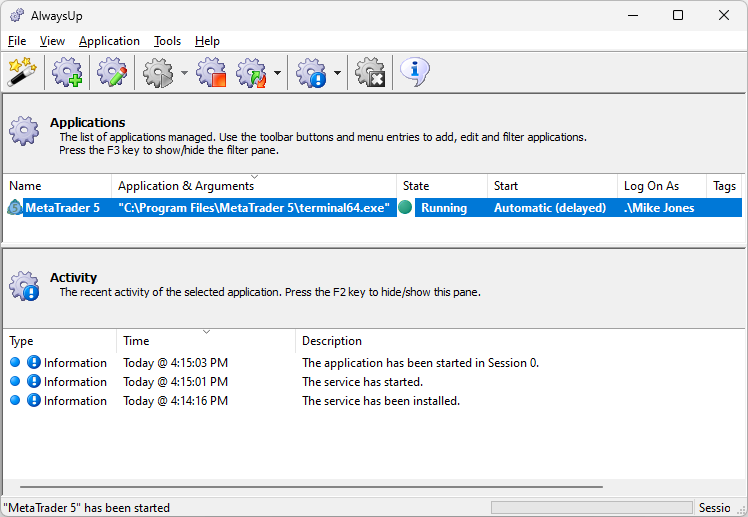This screenshot has height=517, width=748.
Task: Open the About info speech bubble icon
Action: [415, 72]
